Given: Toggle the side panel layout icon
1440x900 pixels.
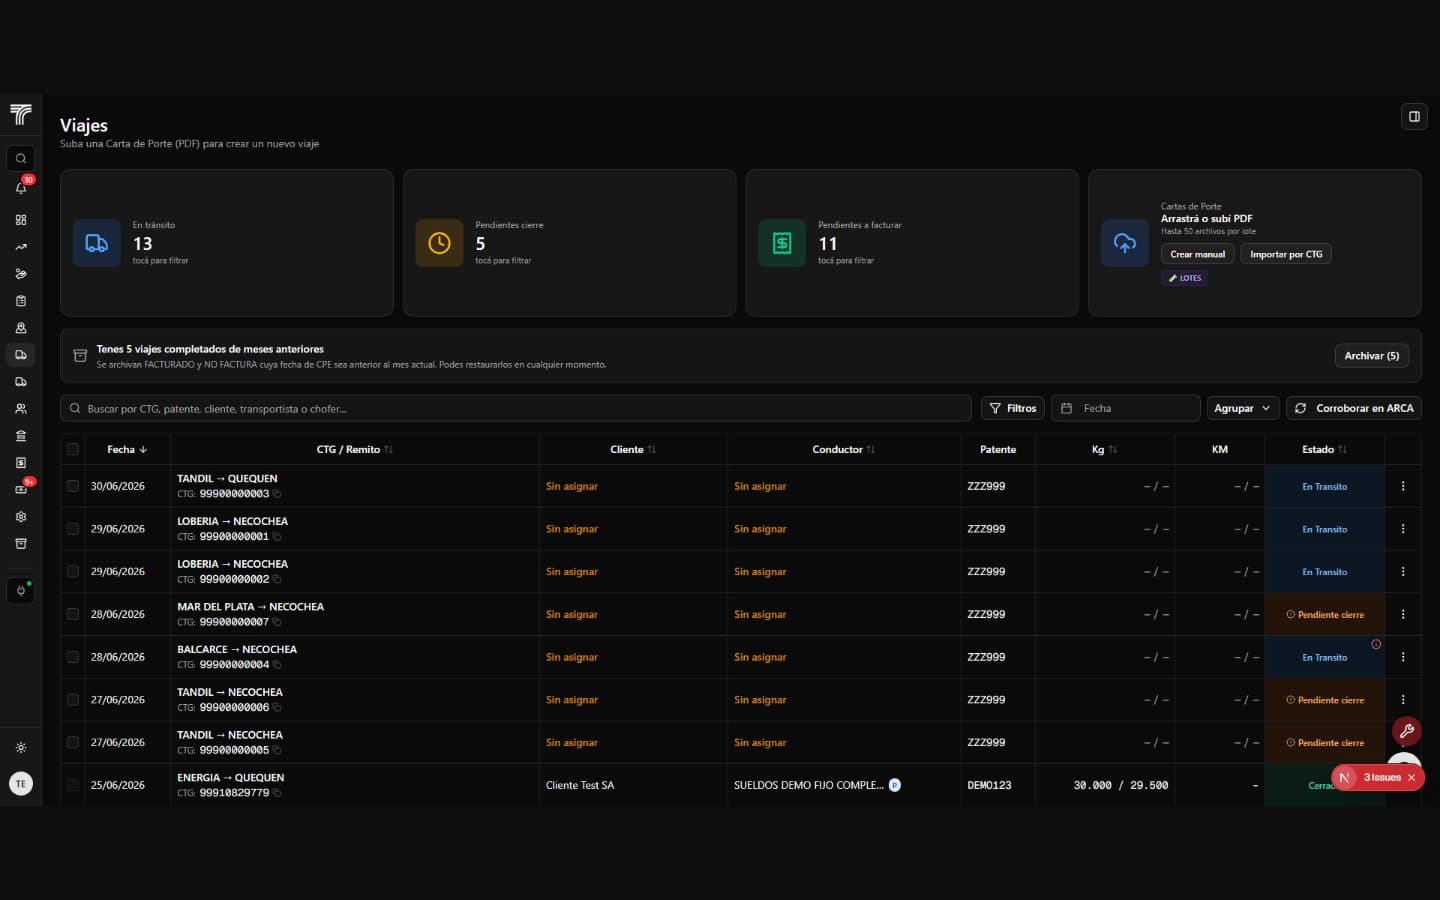Looking at the screenshot, I should click(x=1414, y=116).
